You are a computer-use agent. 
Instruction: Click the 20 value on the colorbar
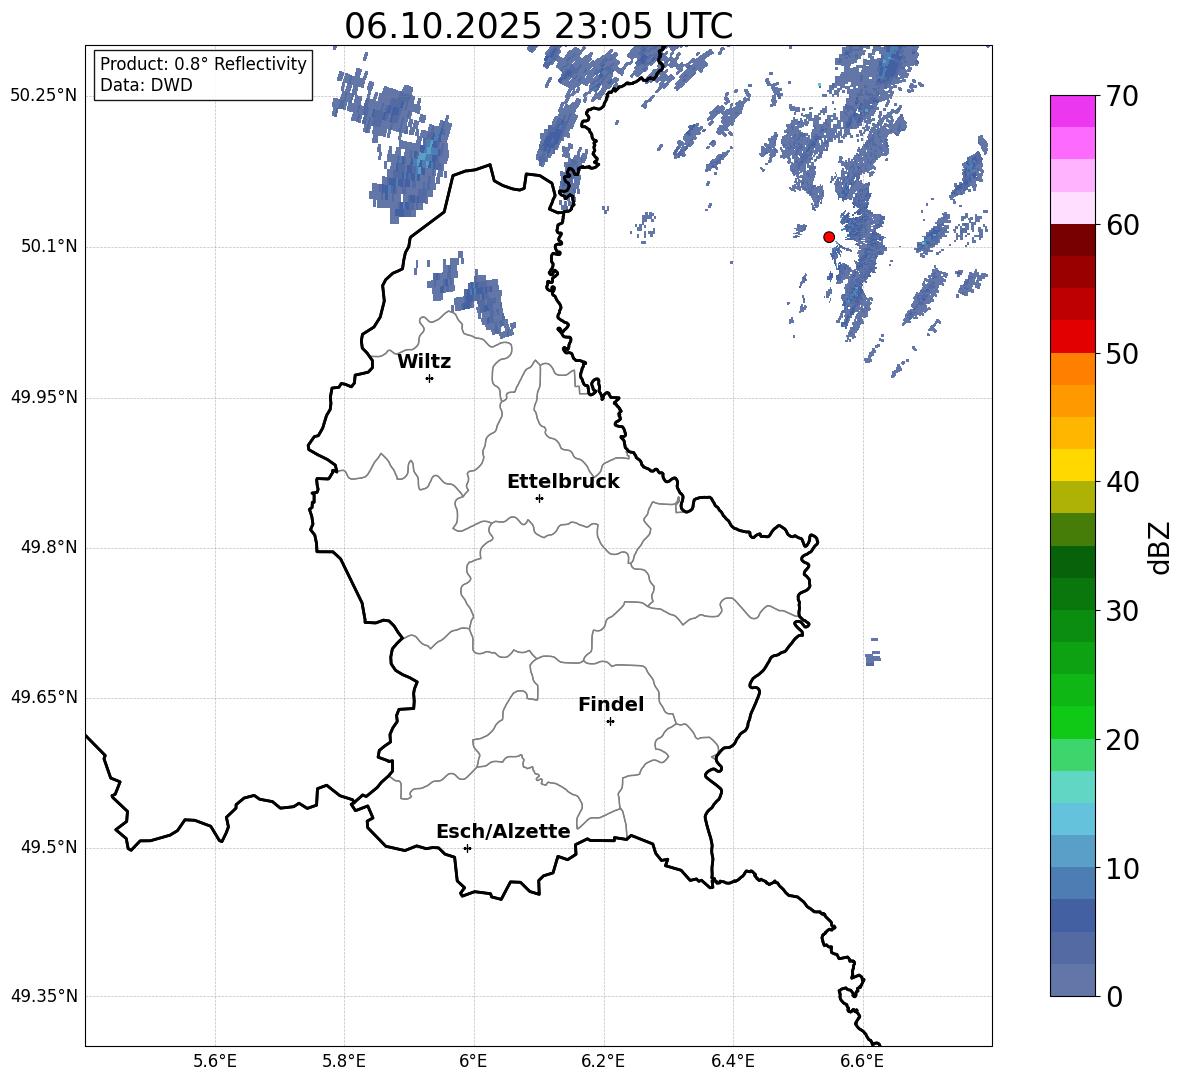(1123, 739)
